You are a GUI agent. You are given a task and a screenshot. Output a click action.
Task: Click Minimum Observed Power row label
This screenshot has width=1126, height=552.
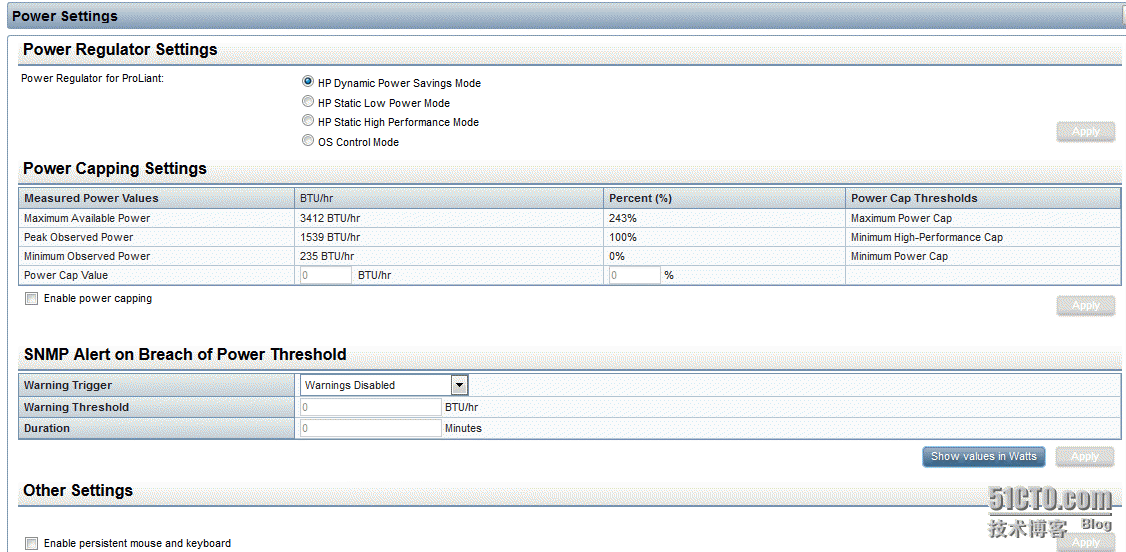click(x=87, y=256)
